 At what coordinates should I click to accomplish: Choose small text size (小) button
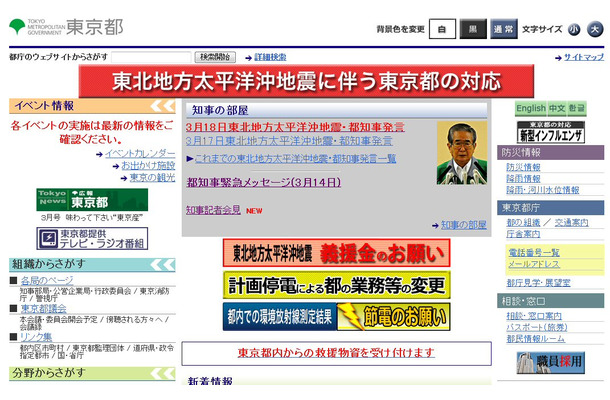574,30
